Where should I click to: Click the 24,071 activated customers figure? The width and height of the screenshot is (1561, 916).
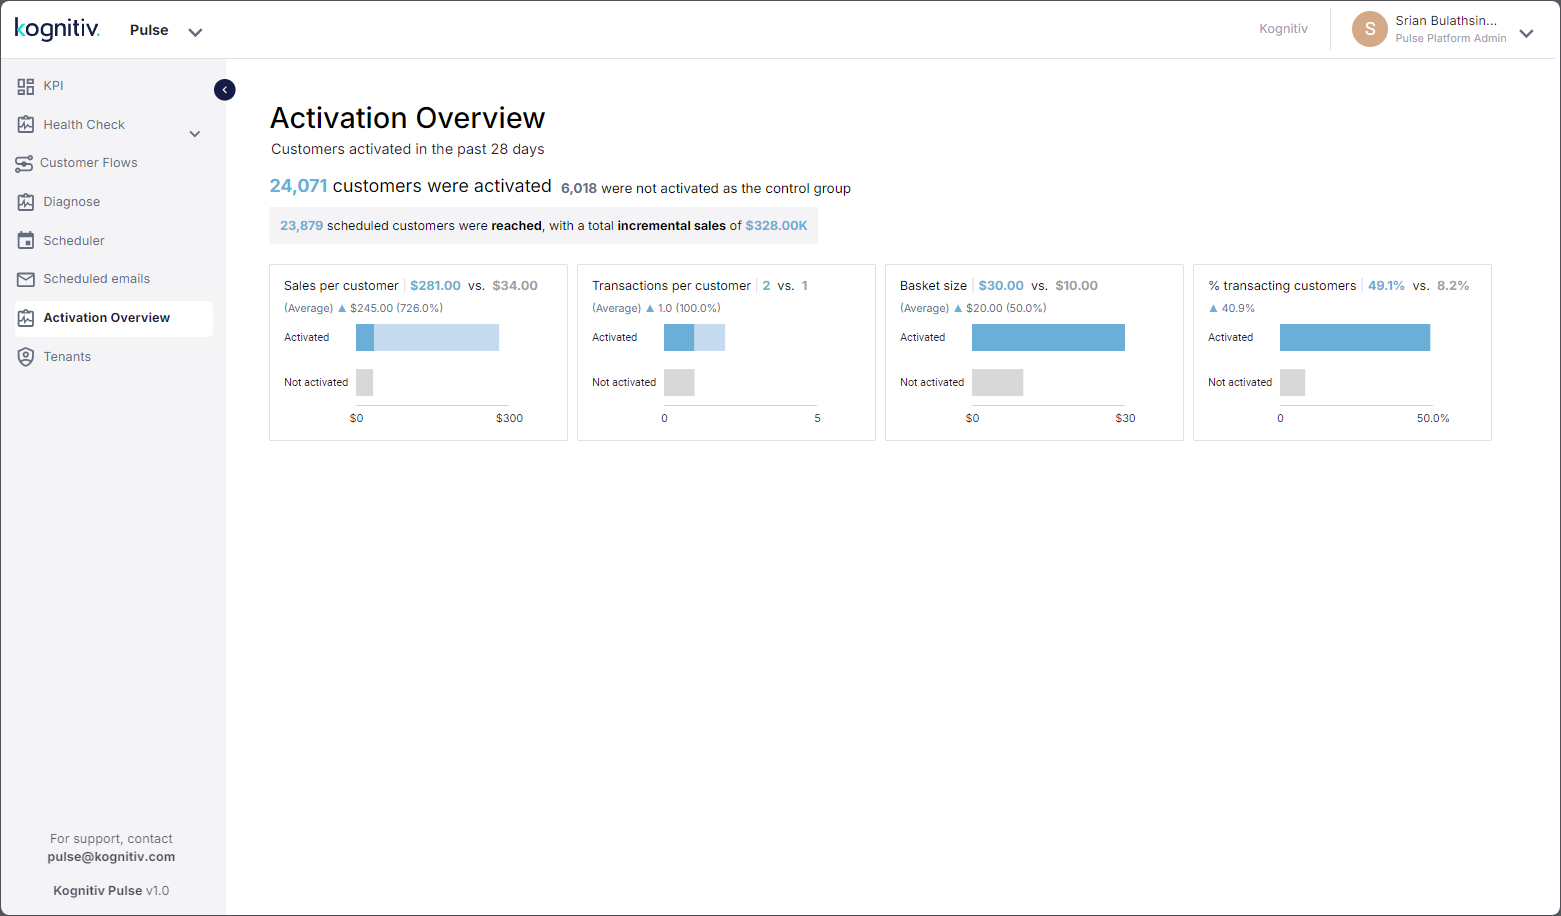298,186
